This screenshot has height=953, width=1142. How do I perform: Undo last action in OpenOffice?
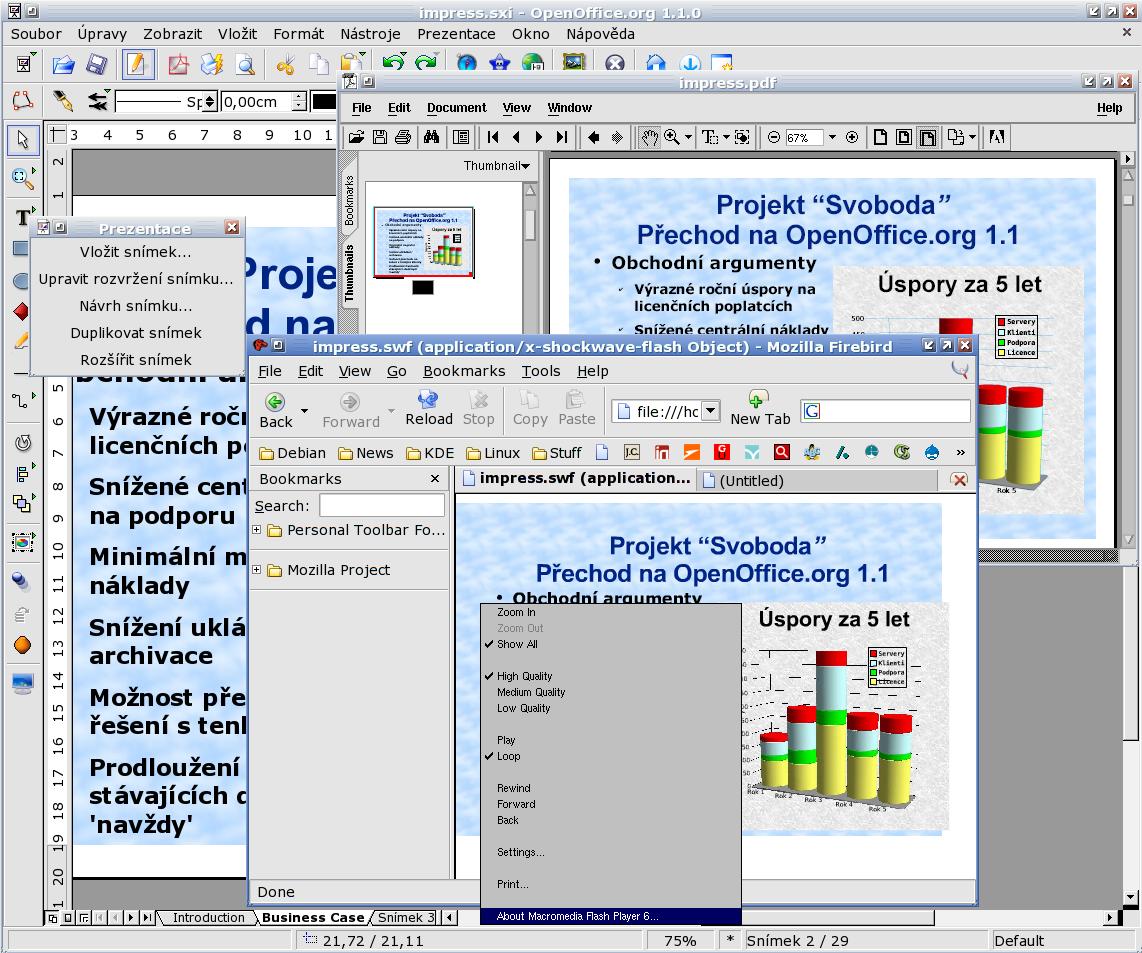click(393, 63)
